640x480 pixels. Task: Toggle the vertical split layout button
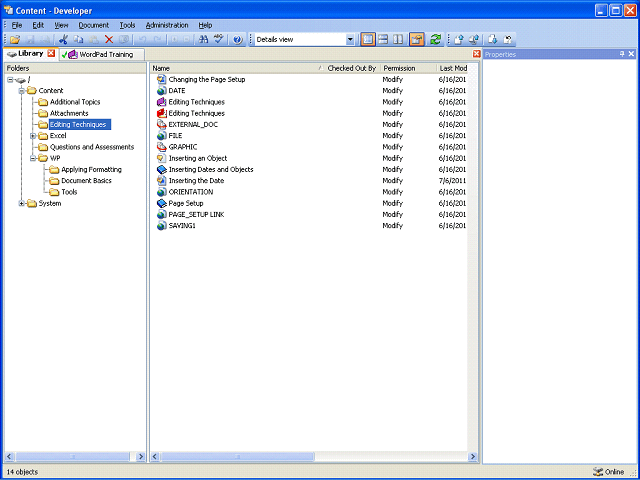(x=398, y=40)
